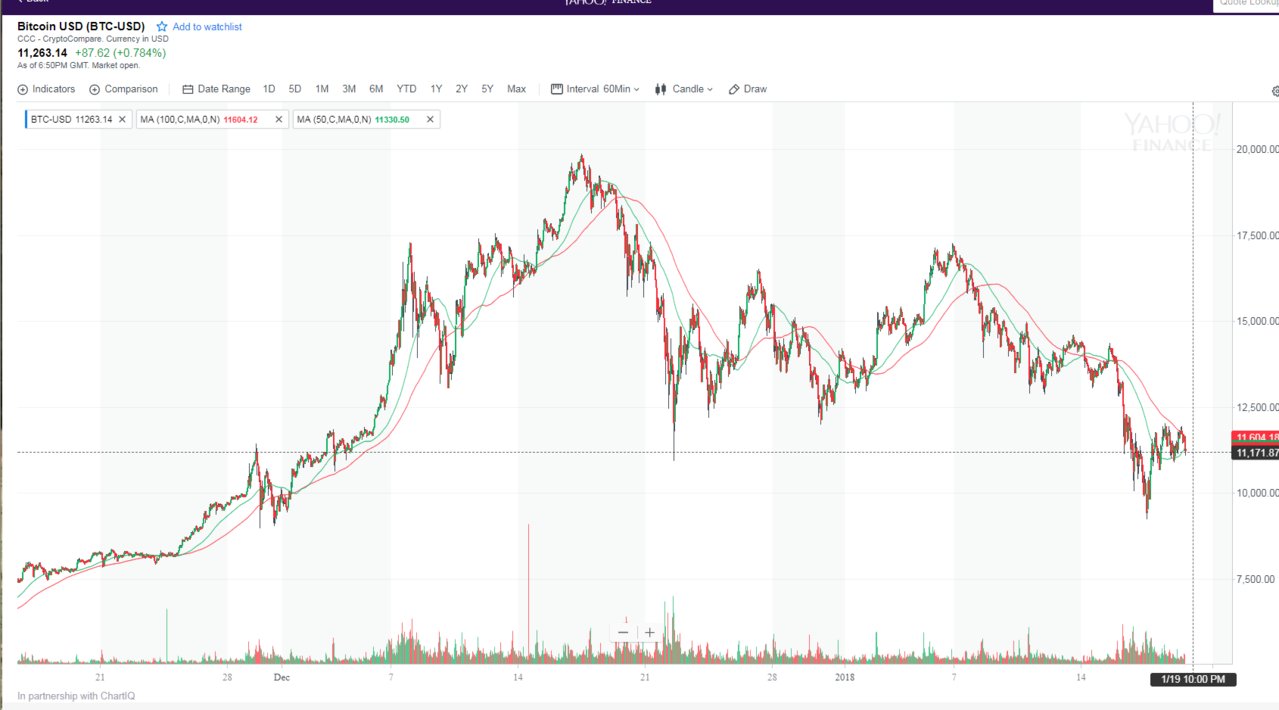Click the 11,171.87 price axis label

tap(1257, 453)
